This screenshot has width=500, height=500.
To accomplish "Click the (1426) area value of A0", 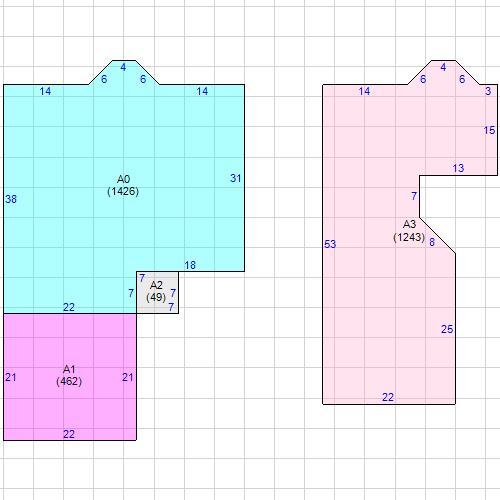I will pos(123,191).
